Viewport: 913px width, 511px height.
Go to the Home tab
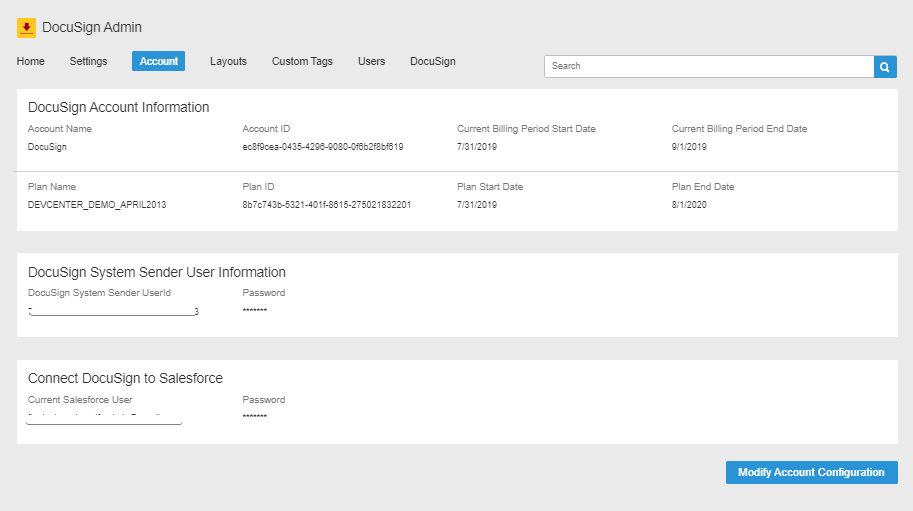pos(31,62)
